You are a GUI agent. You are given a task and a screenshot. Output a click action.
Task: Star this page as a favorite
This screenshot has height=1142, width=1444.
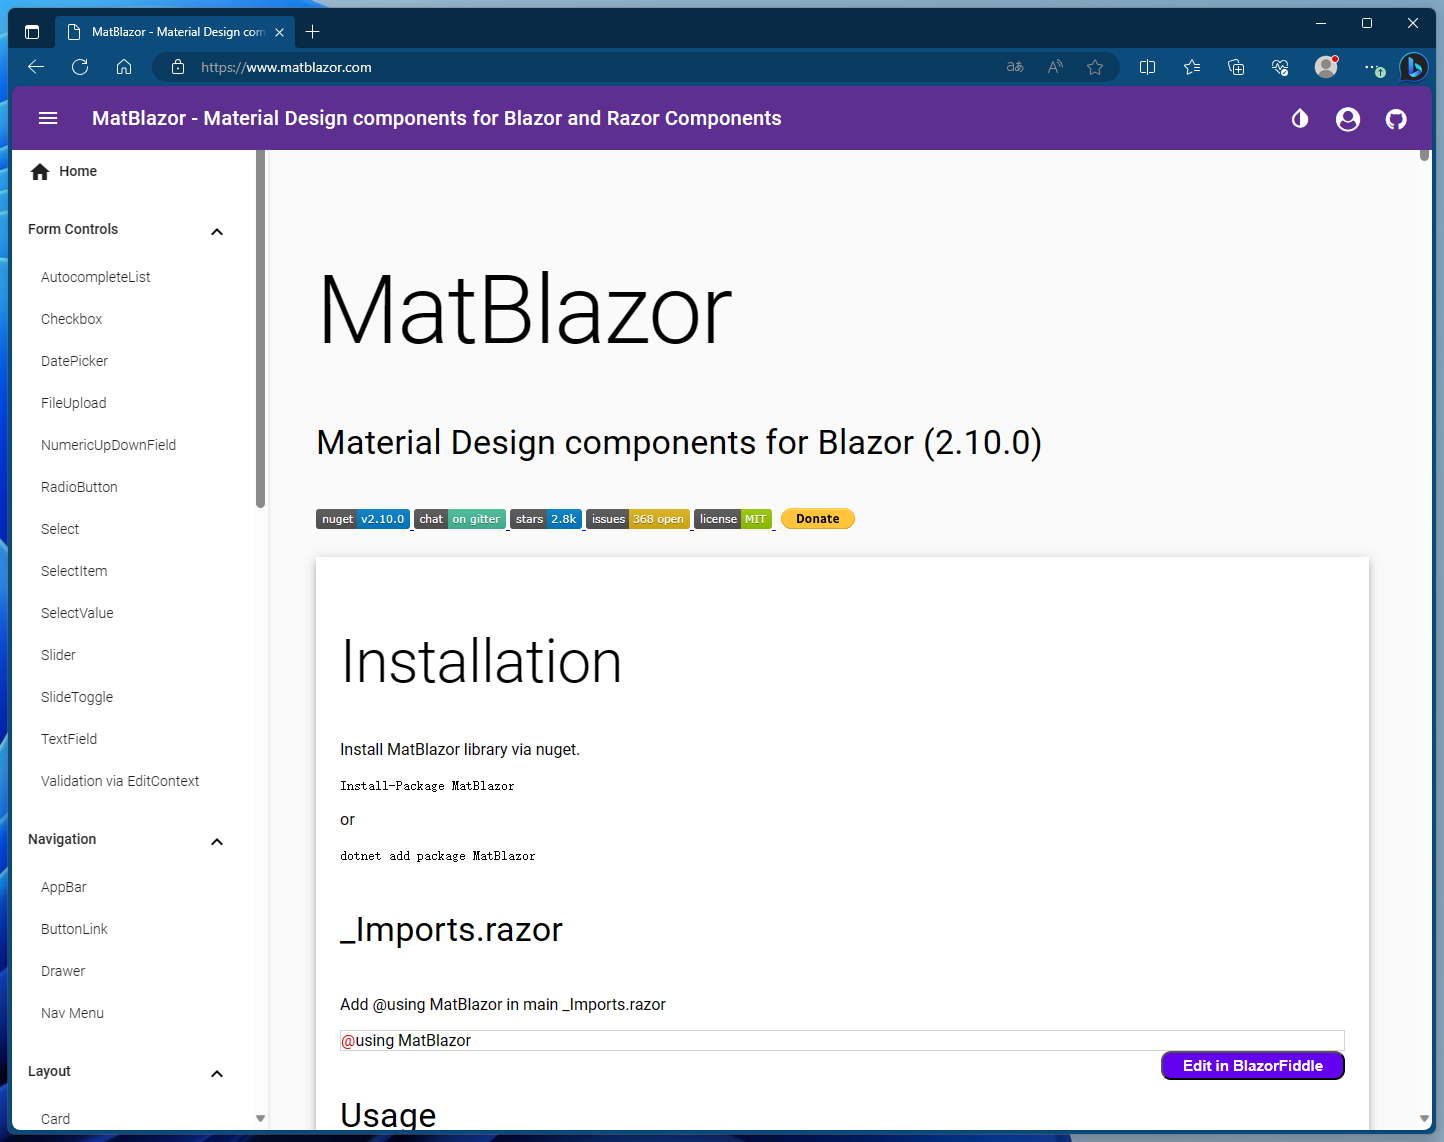[x=1095, y=67]
